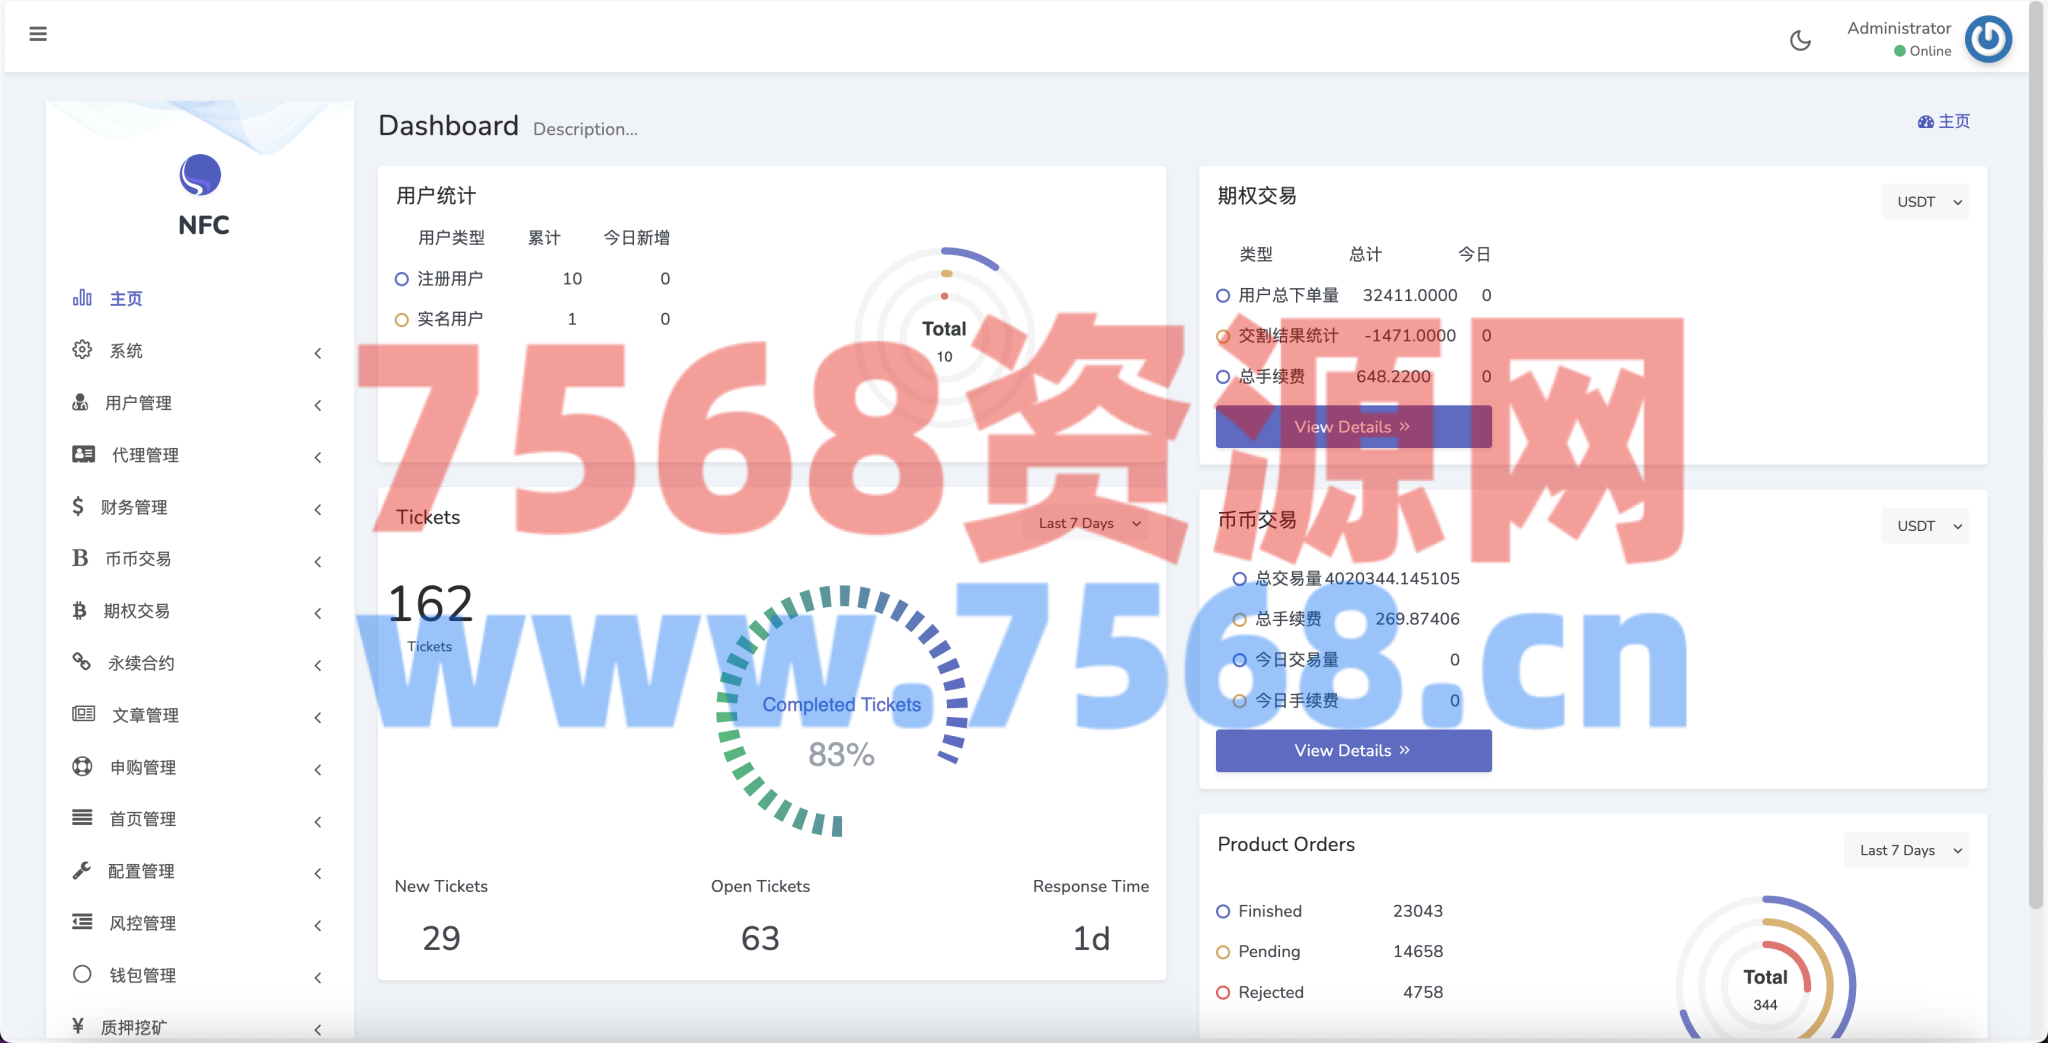Click the 财务管理 dollar icon

(78, 506)
